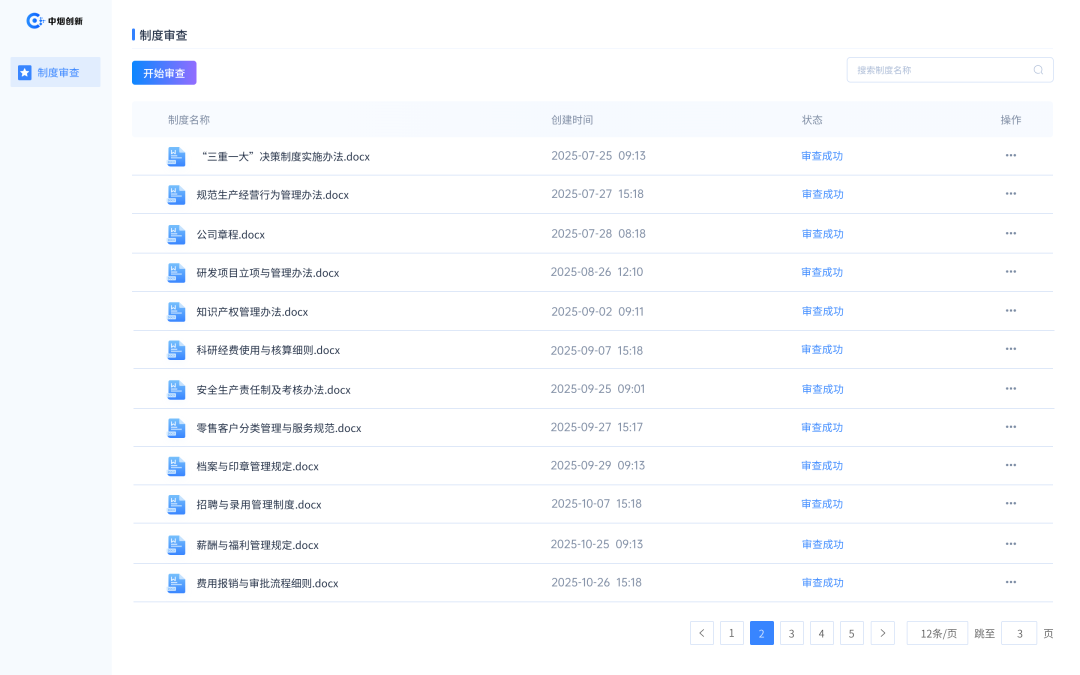Open the more-actions menu for 档案与印章管理规定.docx
The width and height of the screenshot is (1080, 675).
pyautogui.click(x=1010, y=466)
